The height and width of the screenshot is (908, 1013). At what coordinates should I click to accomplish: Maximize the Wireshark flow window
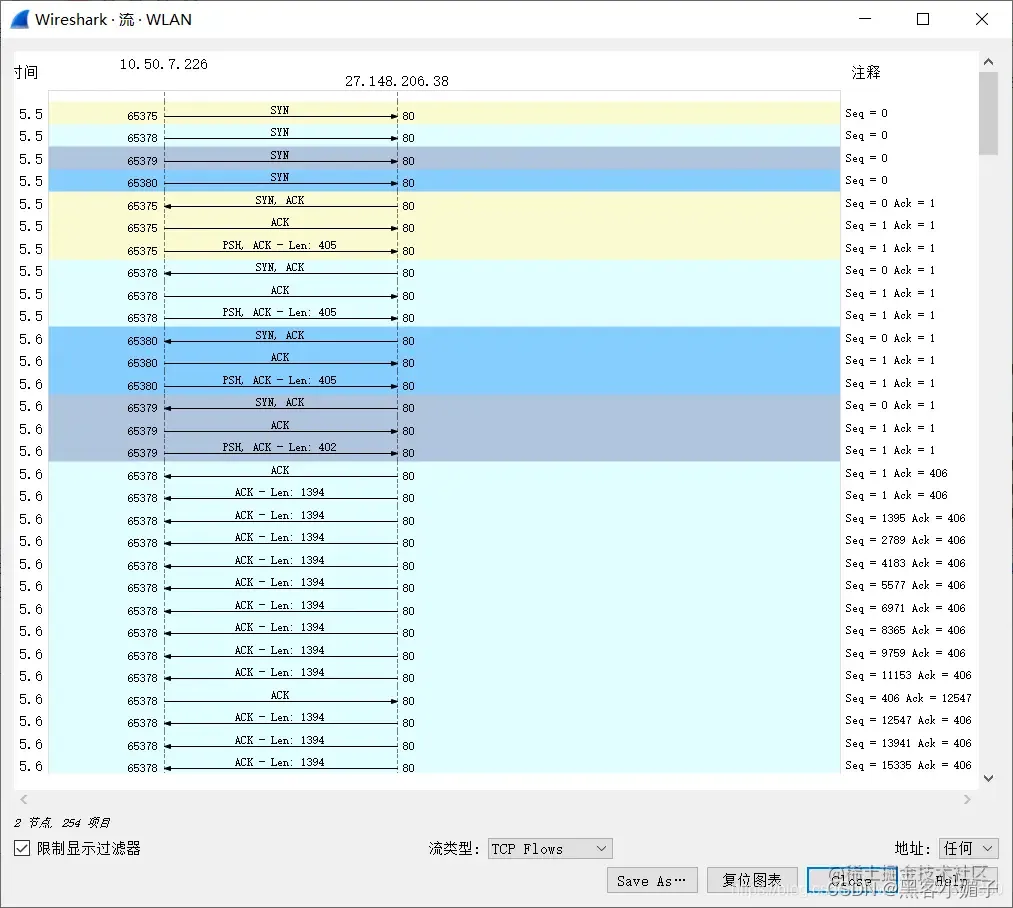[923, 19]
